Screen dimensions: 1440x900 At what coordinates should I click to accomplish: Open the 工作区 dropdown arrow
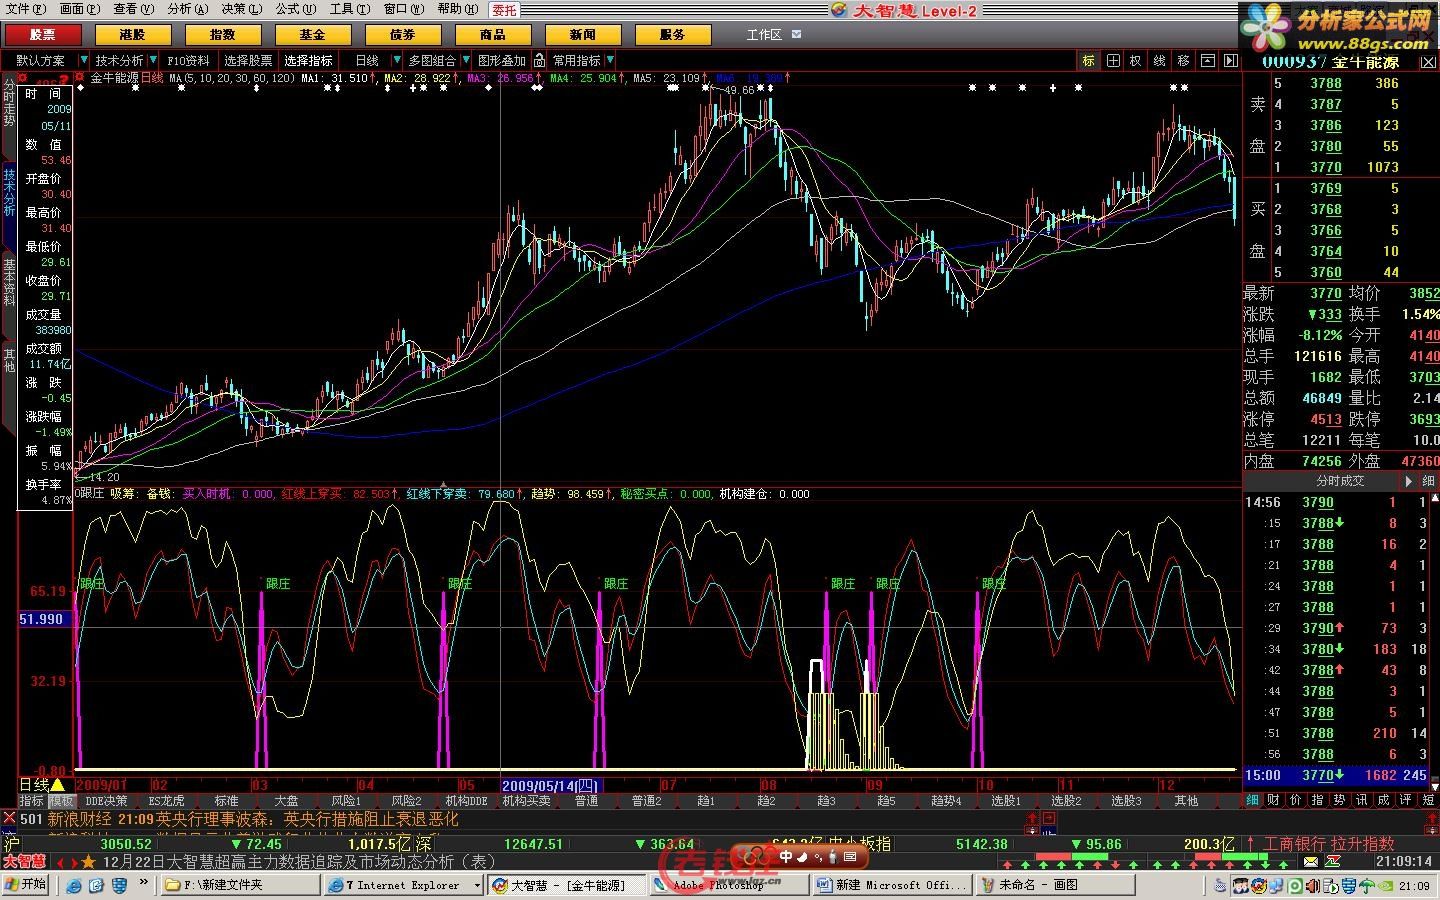point(796,34)
